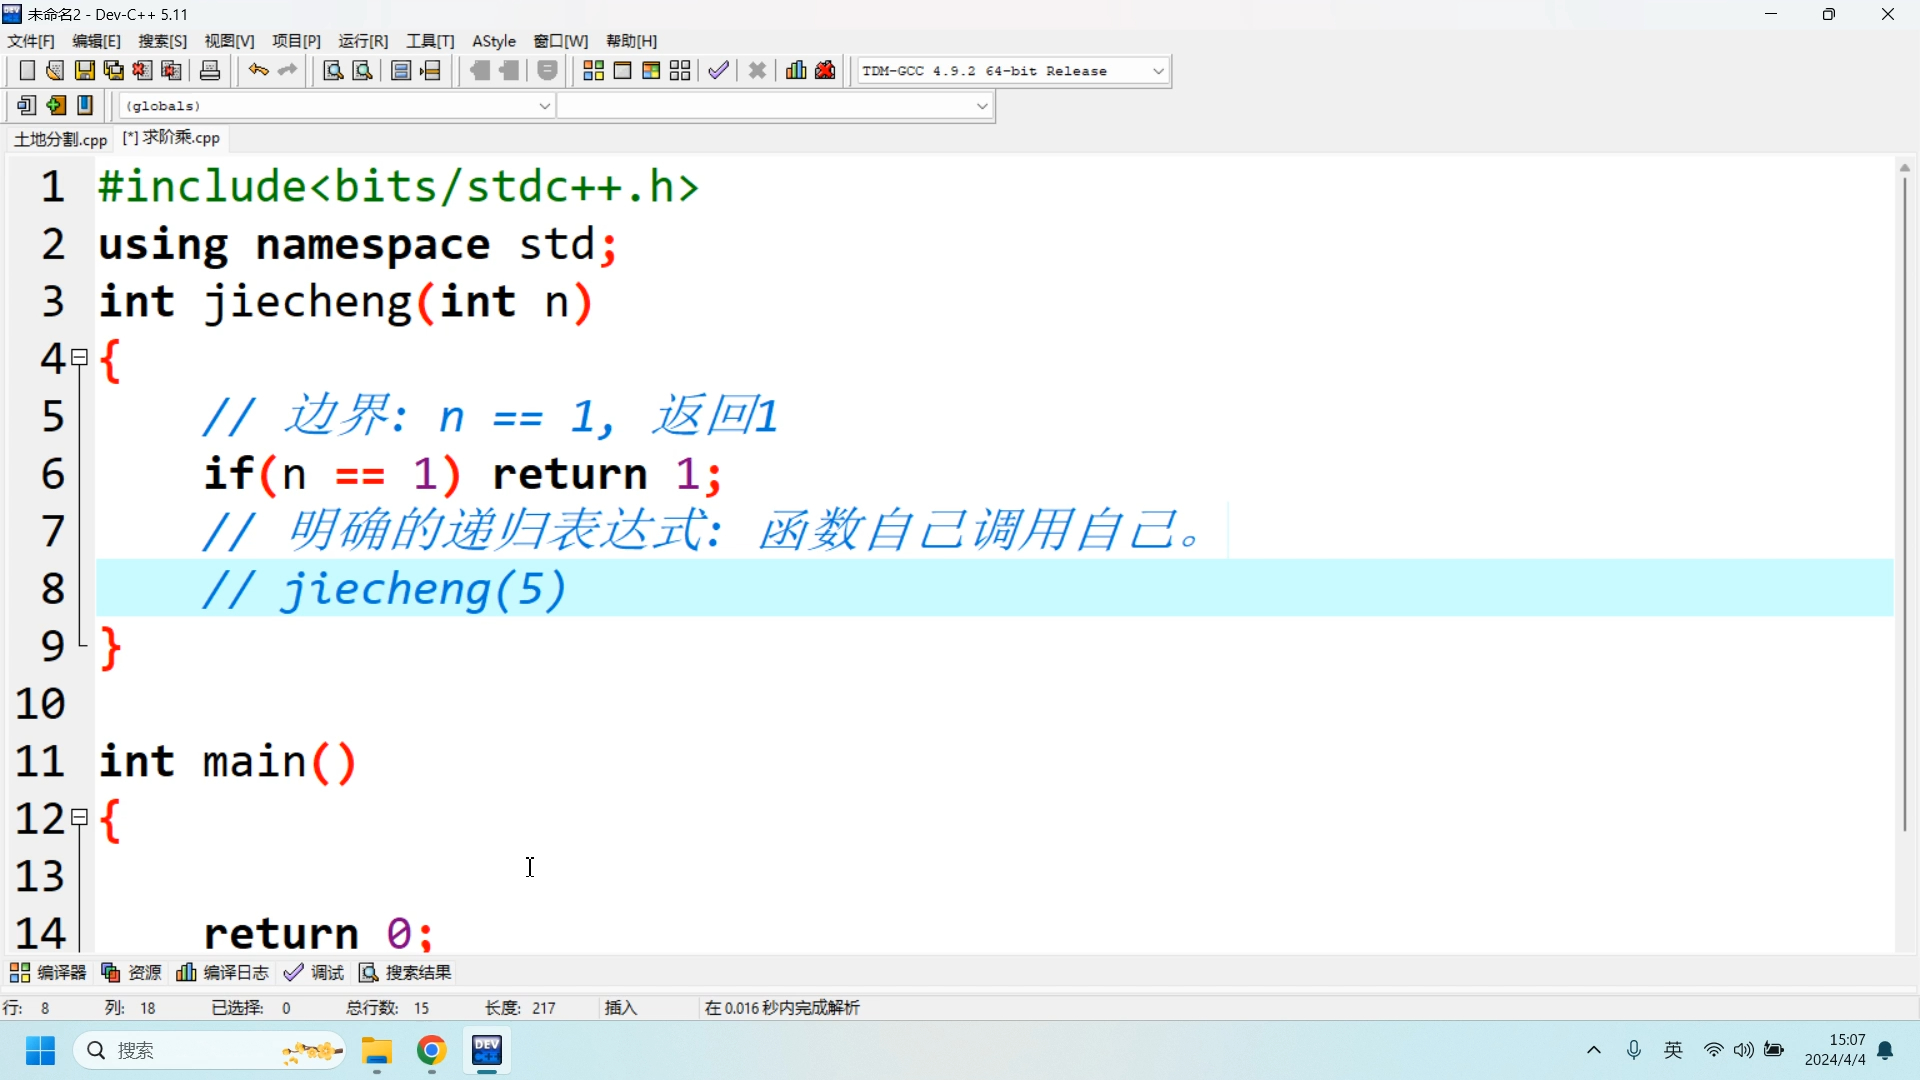The image size is (1920, 1080).
Task: Click the Compile & Run icon
Action: point(651,71)
